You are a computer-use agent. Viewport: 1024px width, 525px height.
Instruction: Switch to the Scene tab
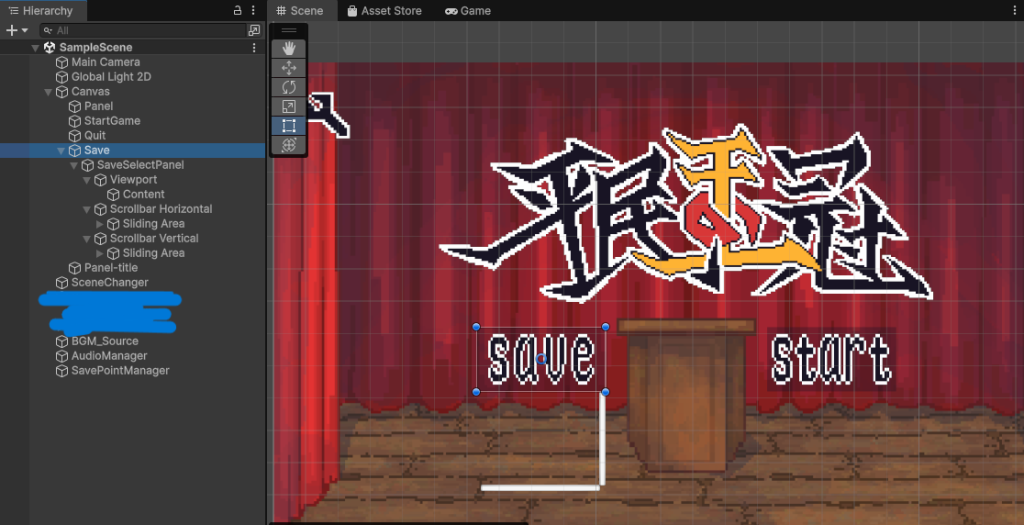click(300, 10)
